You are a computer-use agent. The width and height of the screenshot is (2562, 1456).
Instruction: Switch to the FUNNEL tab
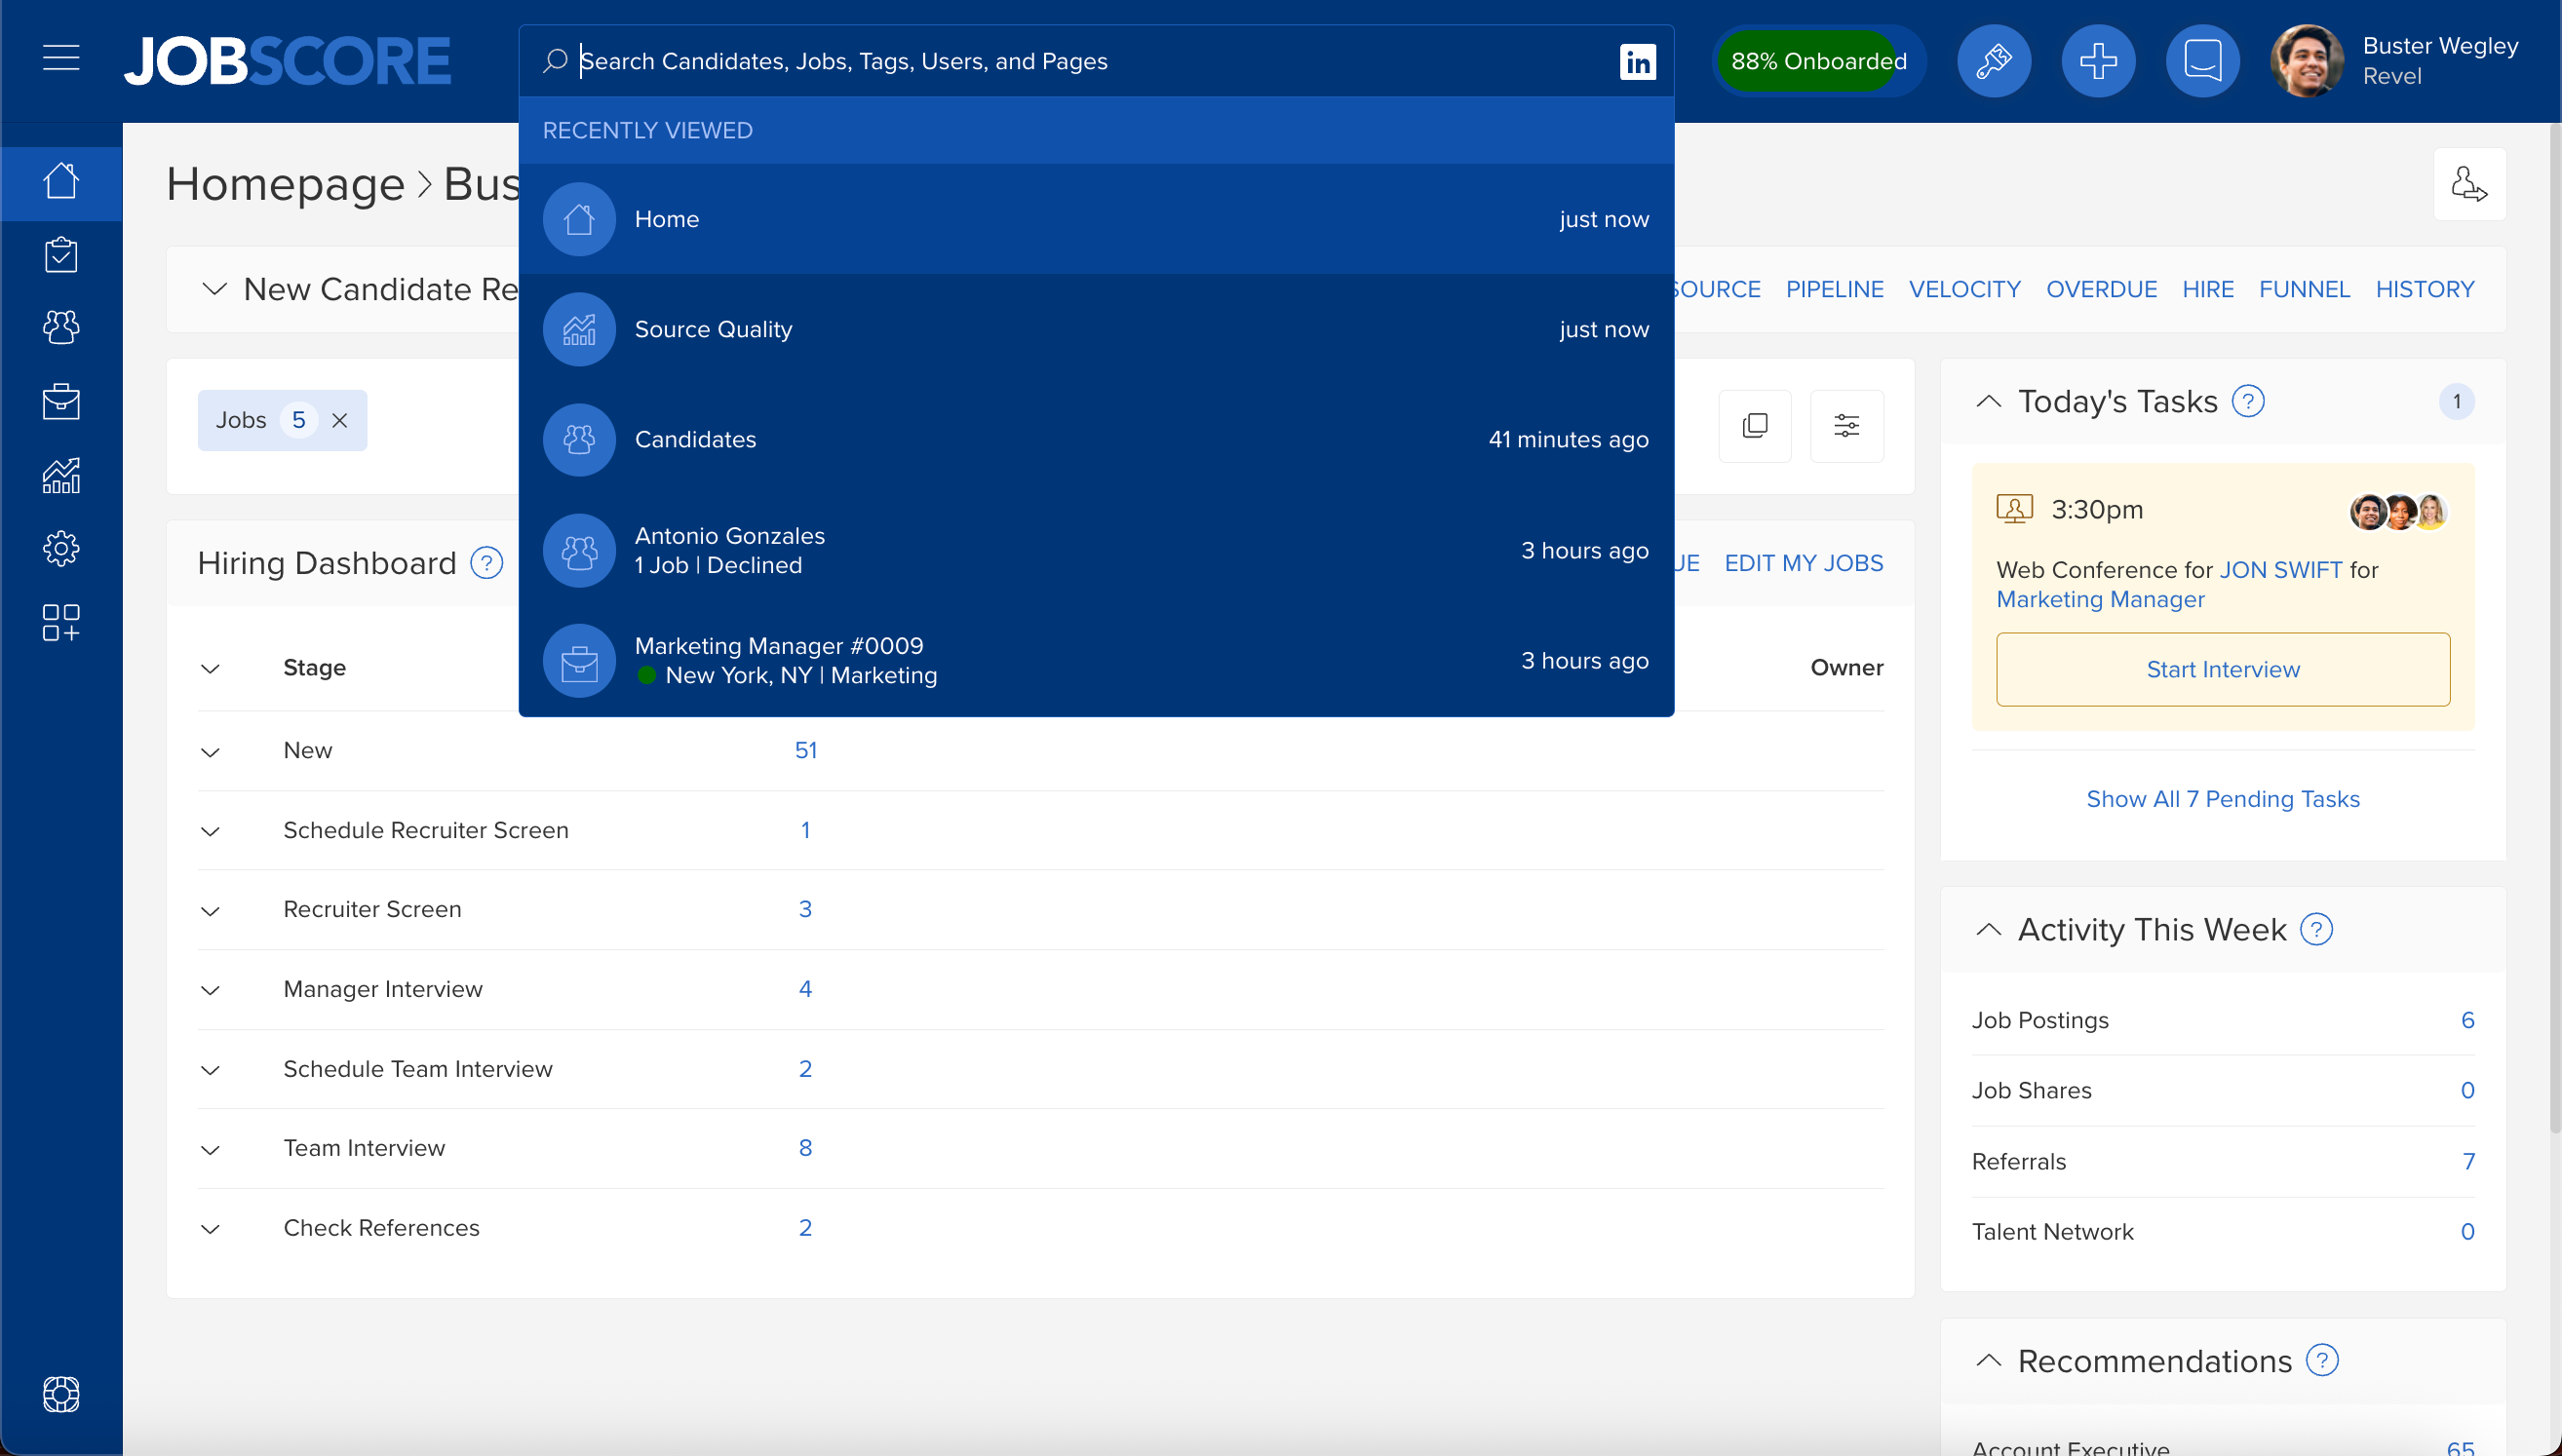click(2304, 289)
